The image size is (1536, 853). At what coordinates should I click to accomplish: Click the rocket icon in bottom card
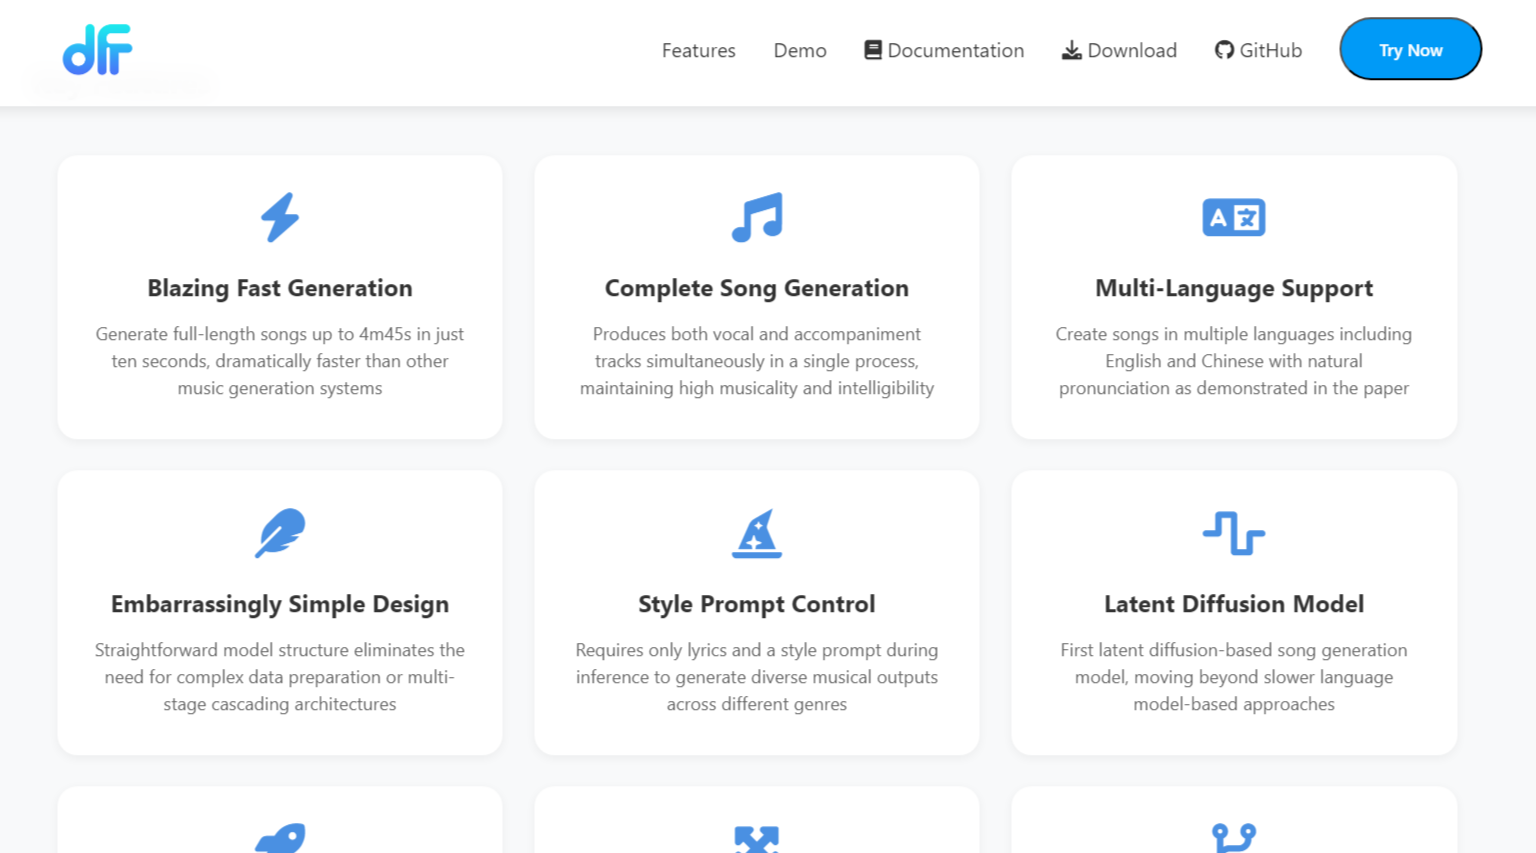(280, 838)
